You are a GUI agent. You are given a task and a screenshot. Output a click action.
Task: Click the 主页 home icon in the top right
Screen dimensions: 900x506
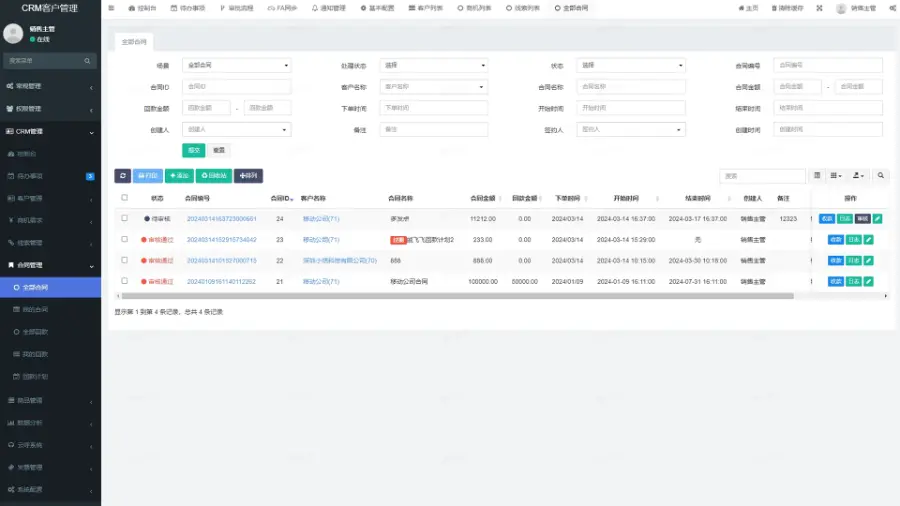tap(747, 8)
